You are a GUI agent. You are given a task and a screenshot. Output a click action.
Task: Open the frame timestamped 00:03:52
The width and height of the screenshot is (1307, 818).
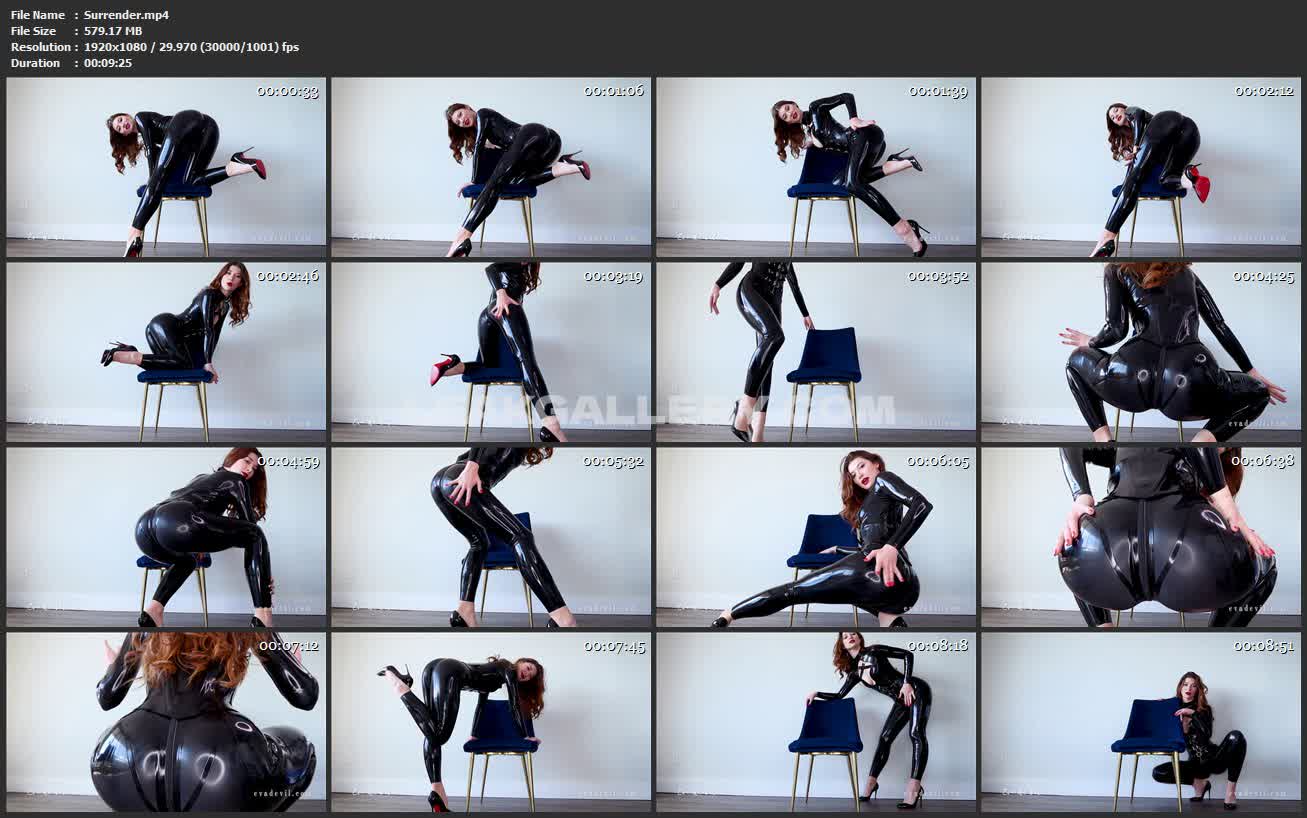(x=816, y=352)
